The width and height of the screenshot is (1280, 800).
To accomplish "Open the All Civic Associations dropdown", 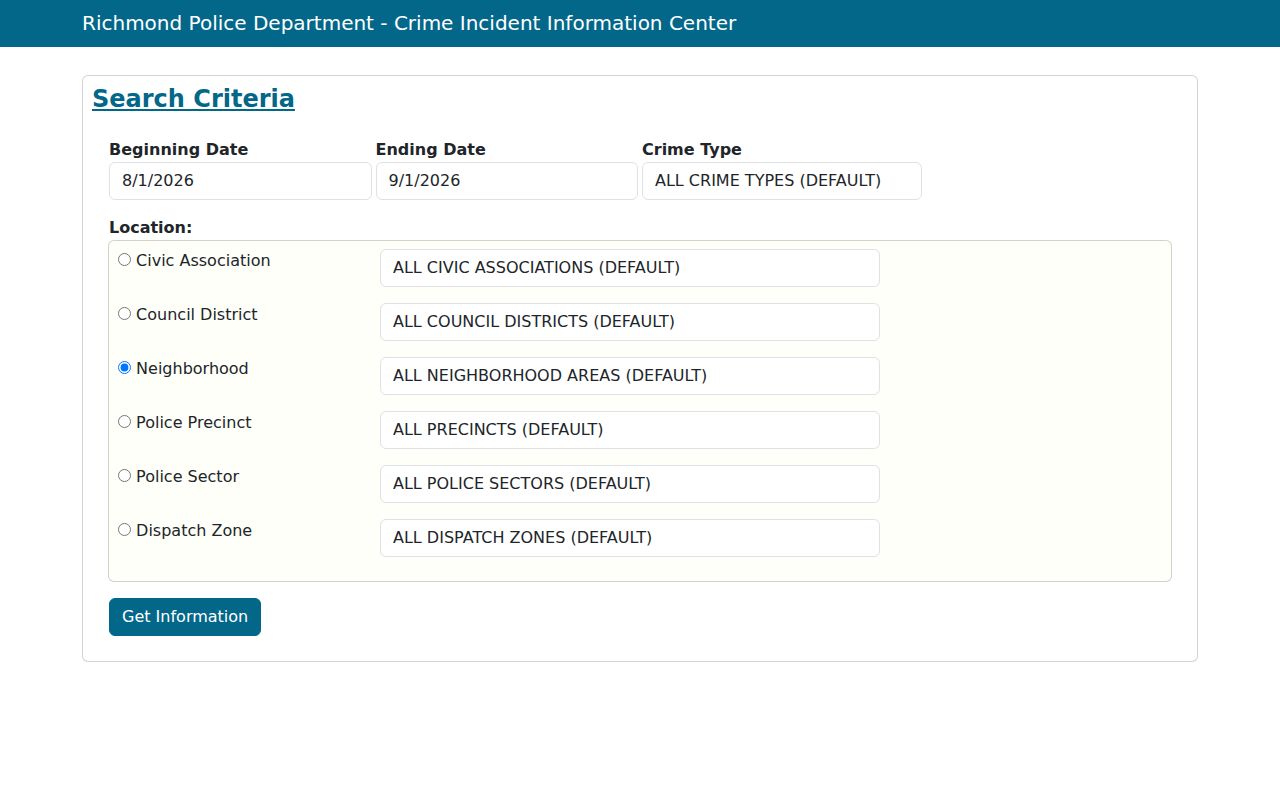I will [630, 268].
